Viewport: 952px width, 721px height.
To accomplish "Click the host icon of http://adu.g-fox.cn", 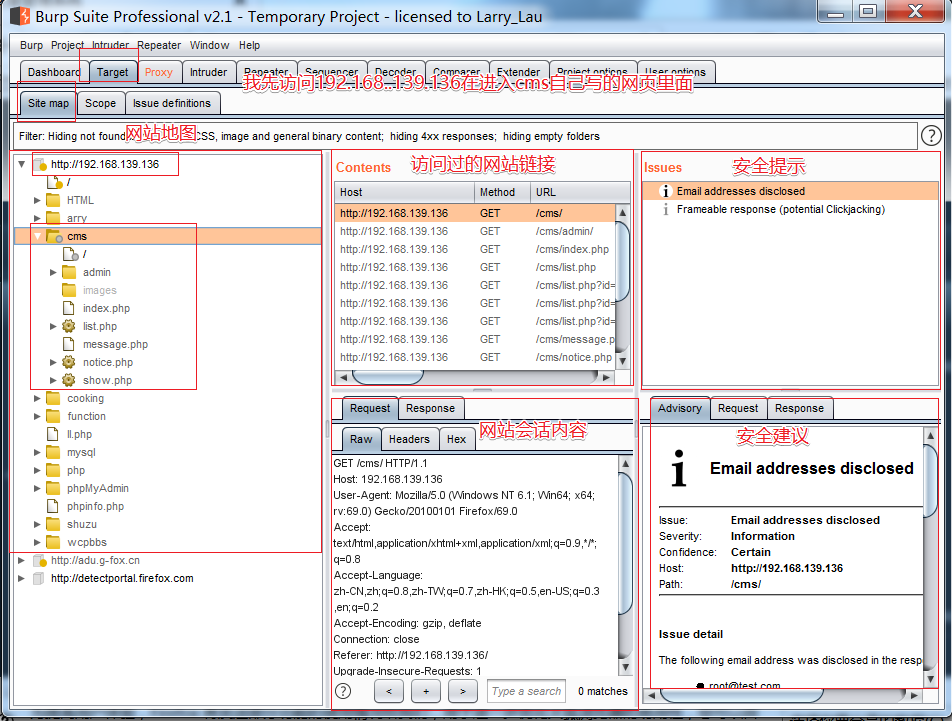I will pos(39,560).
